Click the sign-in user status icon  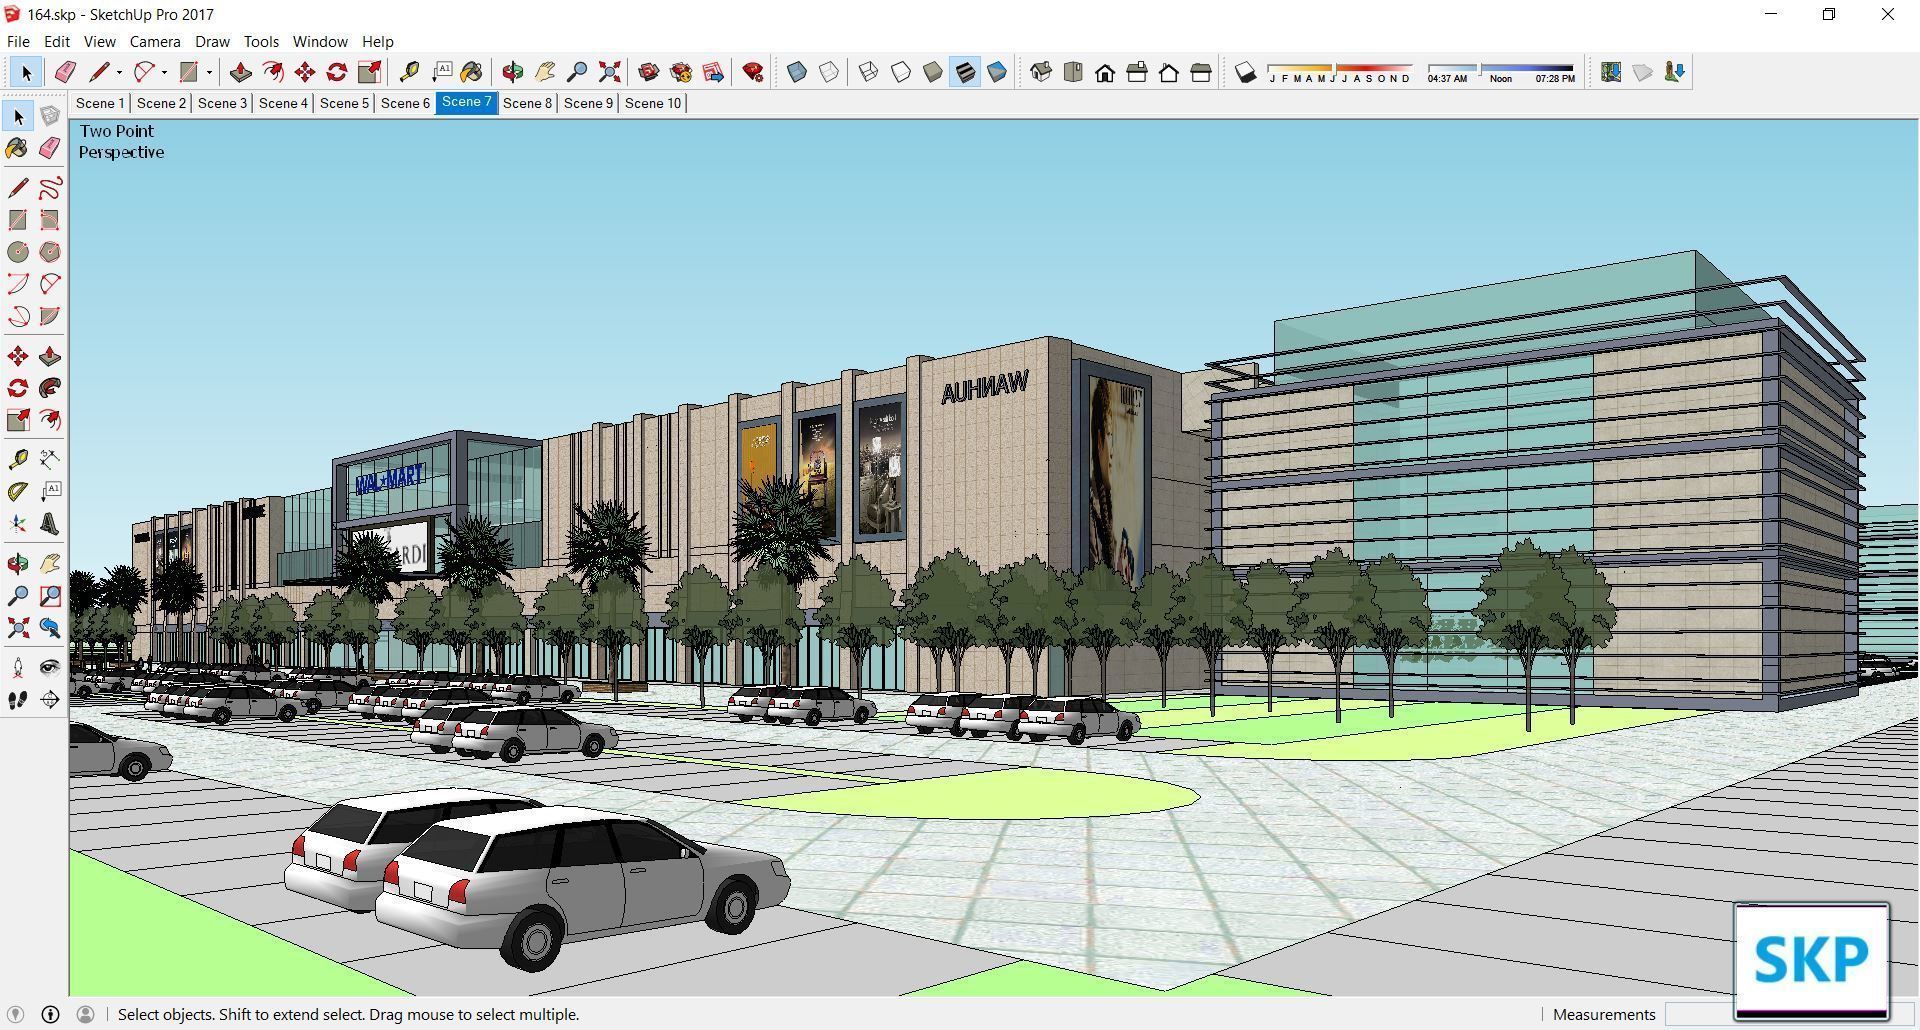pos(86,1014)
